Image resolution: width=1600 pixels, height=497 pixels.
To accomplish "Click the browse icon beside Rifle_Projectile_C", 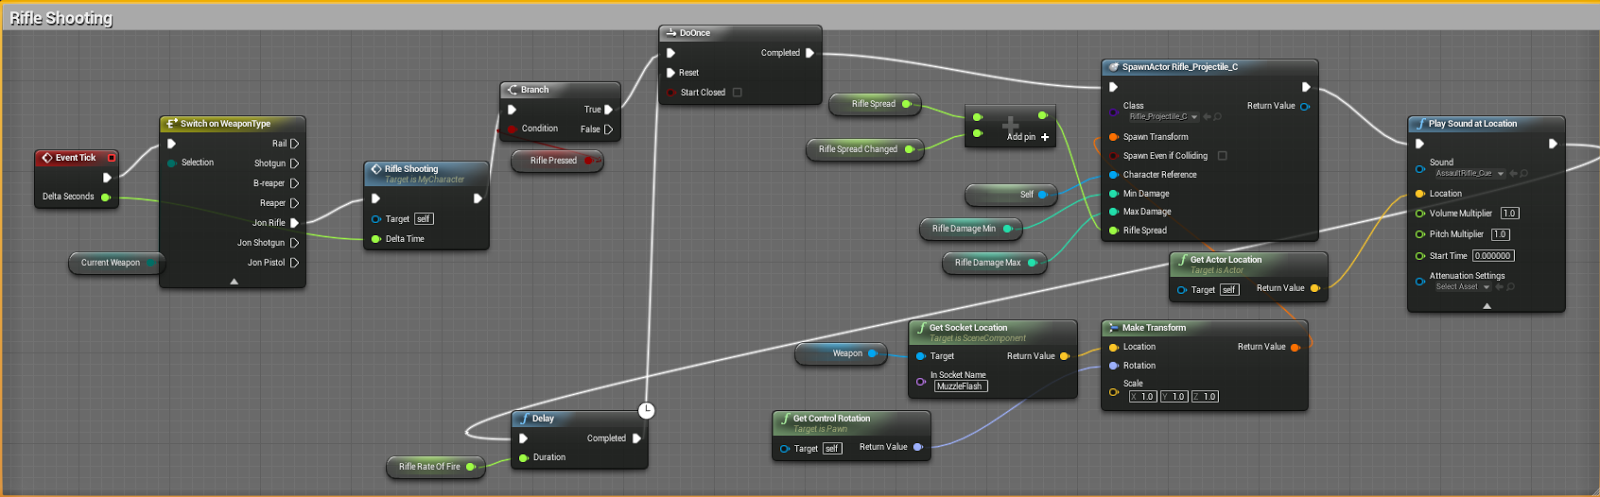I will [x=1217, y=117].
